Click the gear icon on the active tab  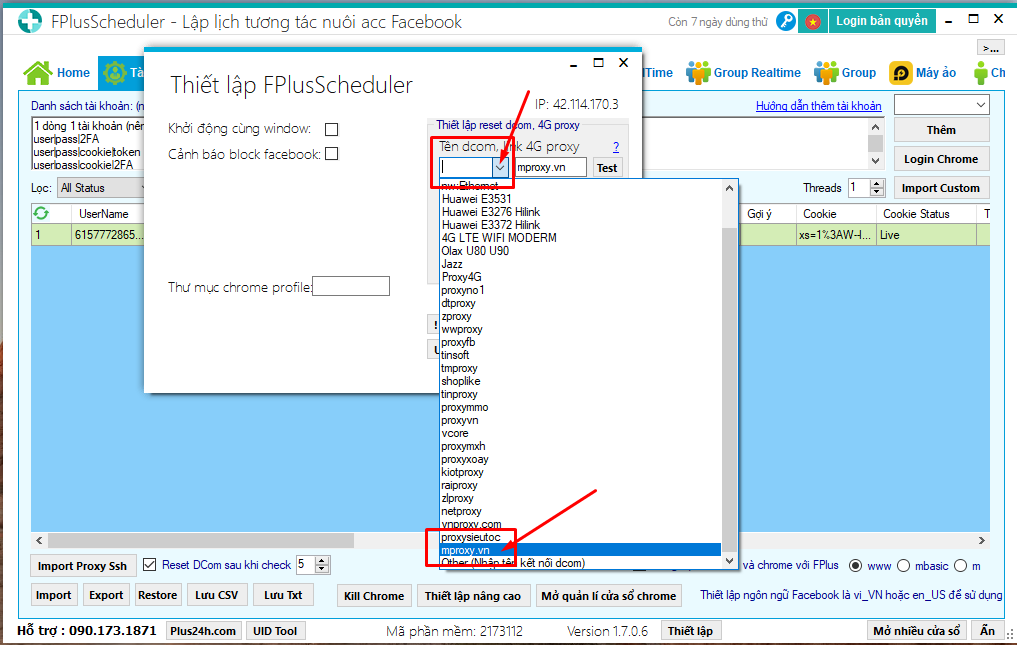115,73
